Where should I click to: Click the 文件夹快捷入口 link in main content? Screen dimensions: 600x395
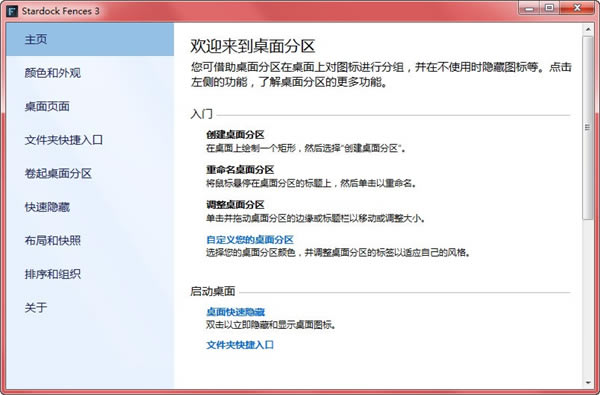[x=240, y=345]
